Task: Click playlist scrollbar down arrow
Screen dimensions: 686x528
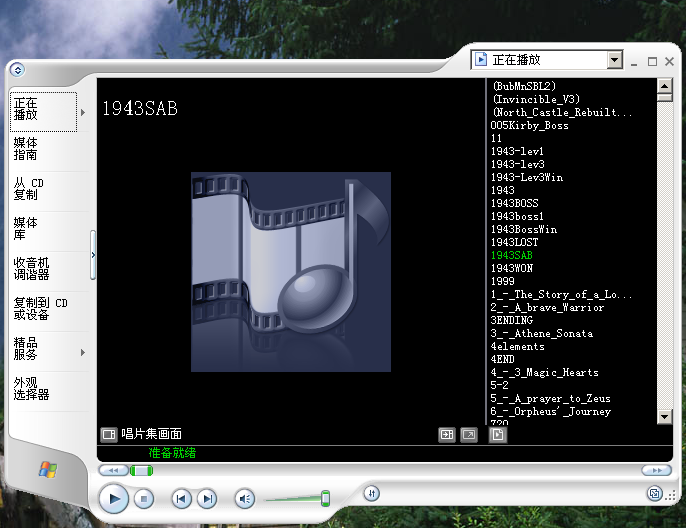Action: point(665,416)
